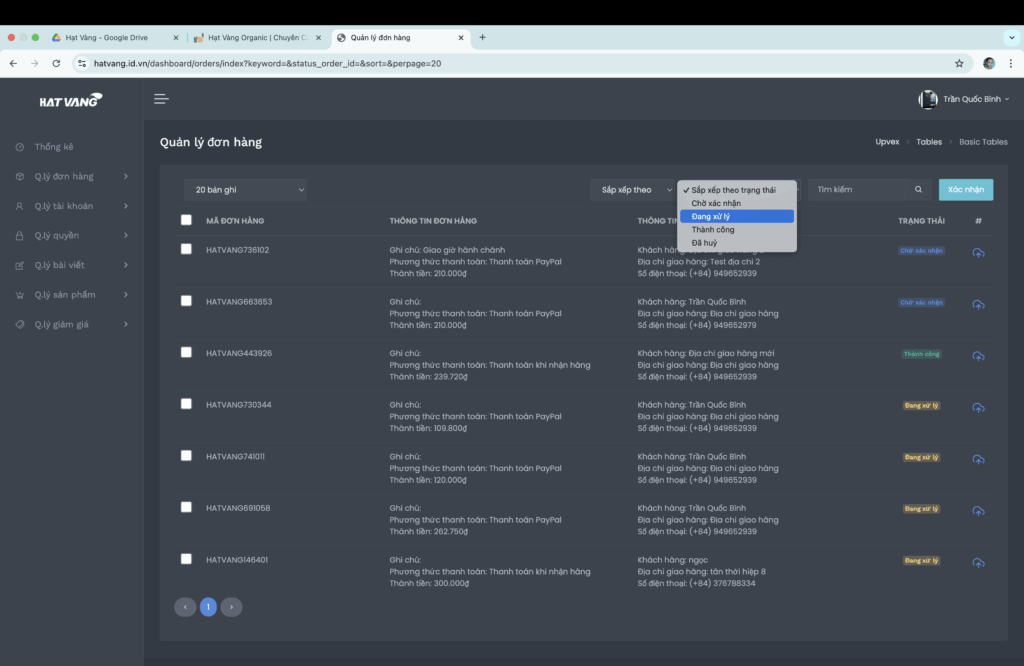Go to next page arrow in pagination
The height and width of the screenshot is (666, 1024).
[231, 607]
